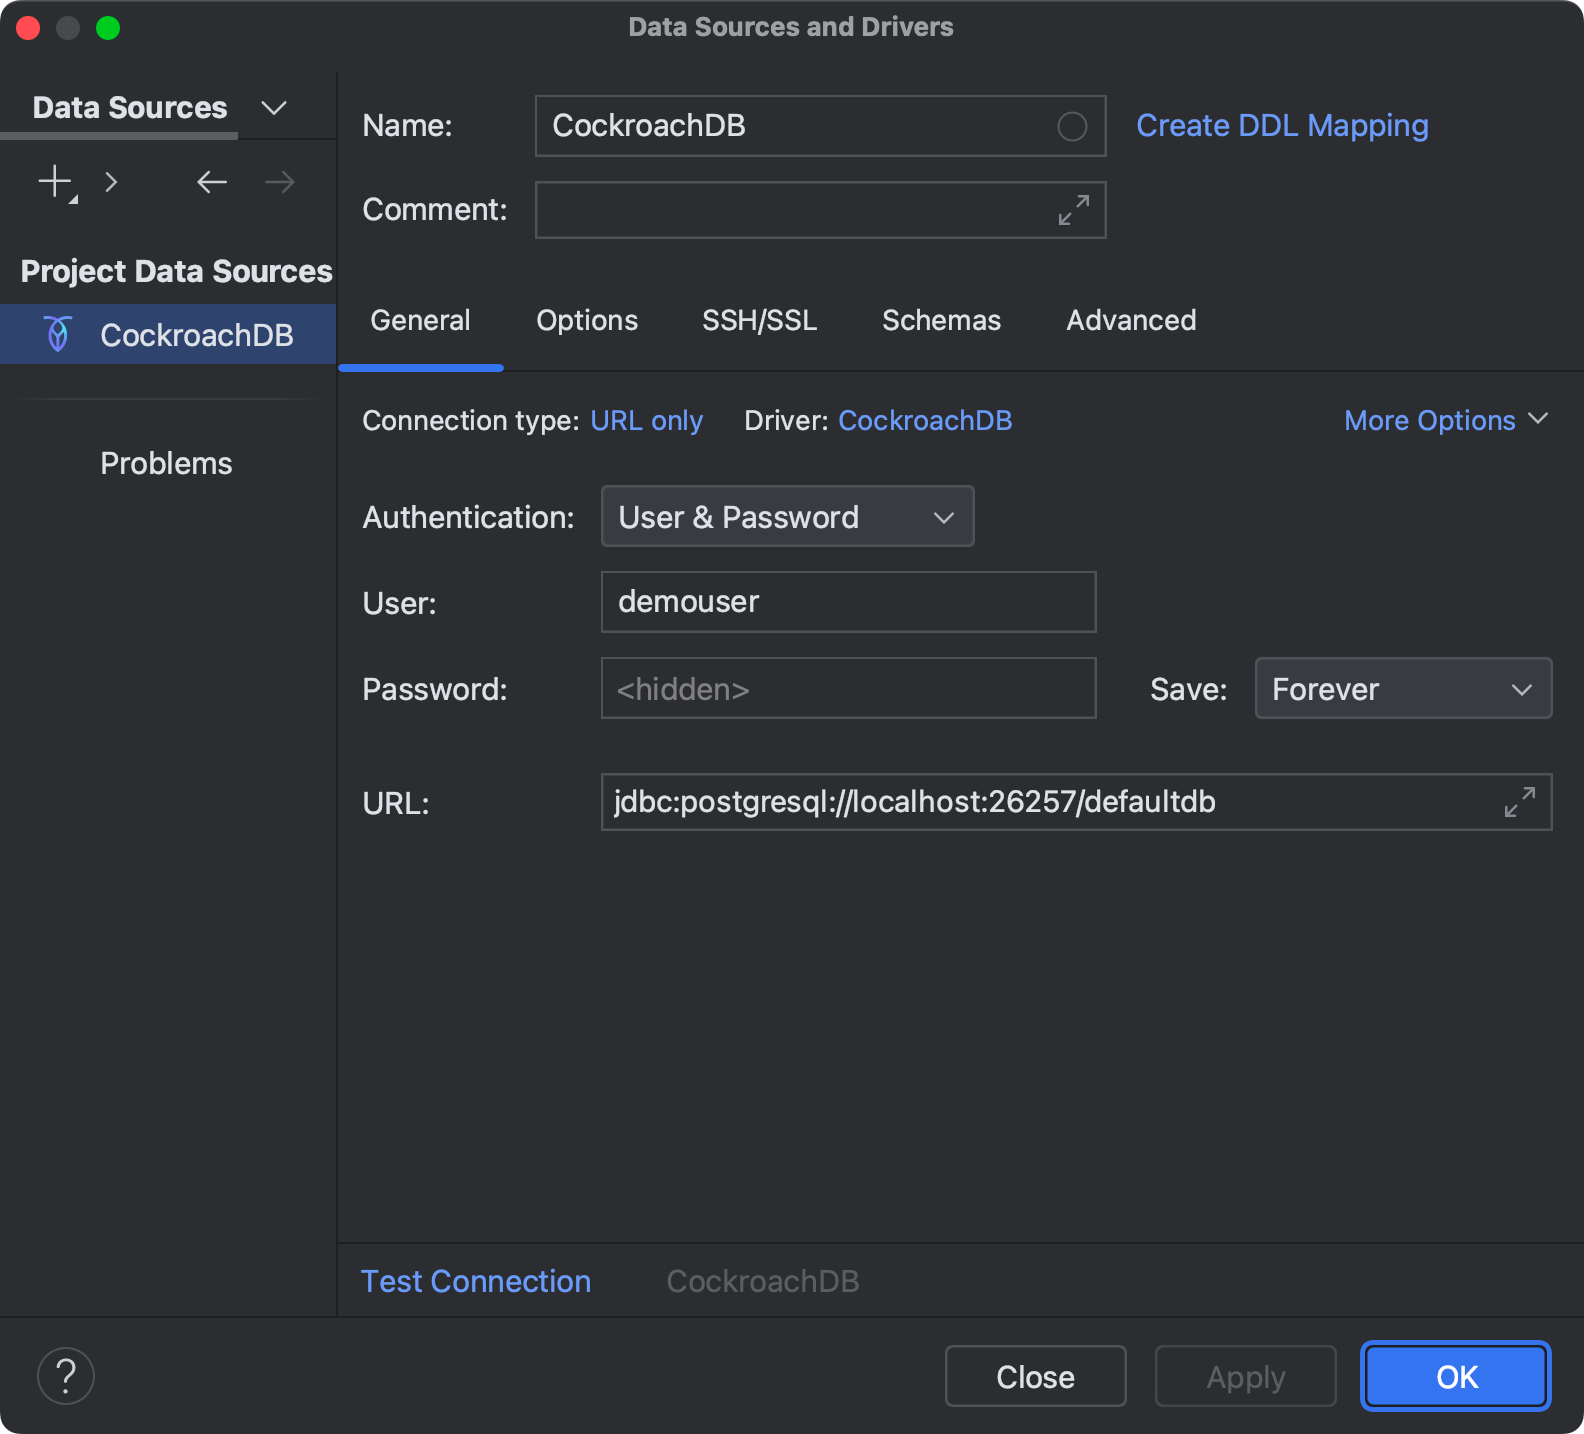1584x1434 pixels.
Task: Click the Create DDL Mapping link
Action: point(1282,126)
